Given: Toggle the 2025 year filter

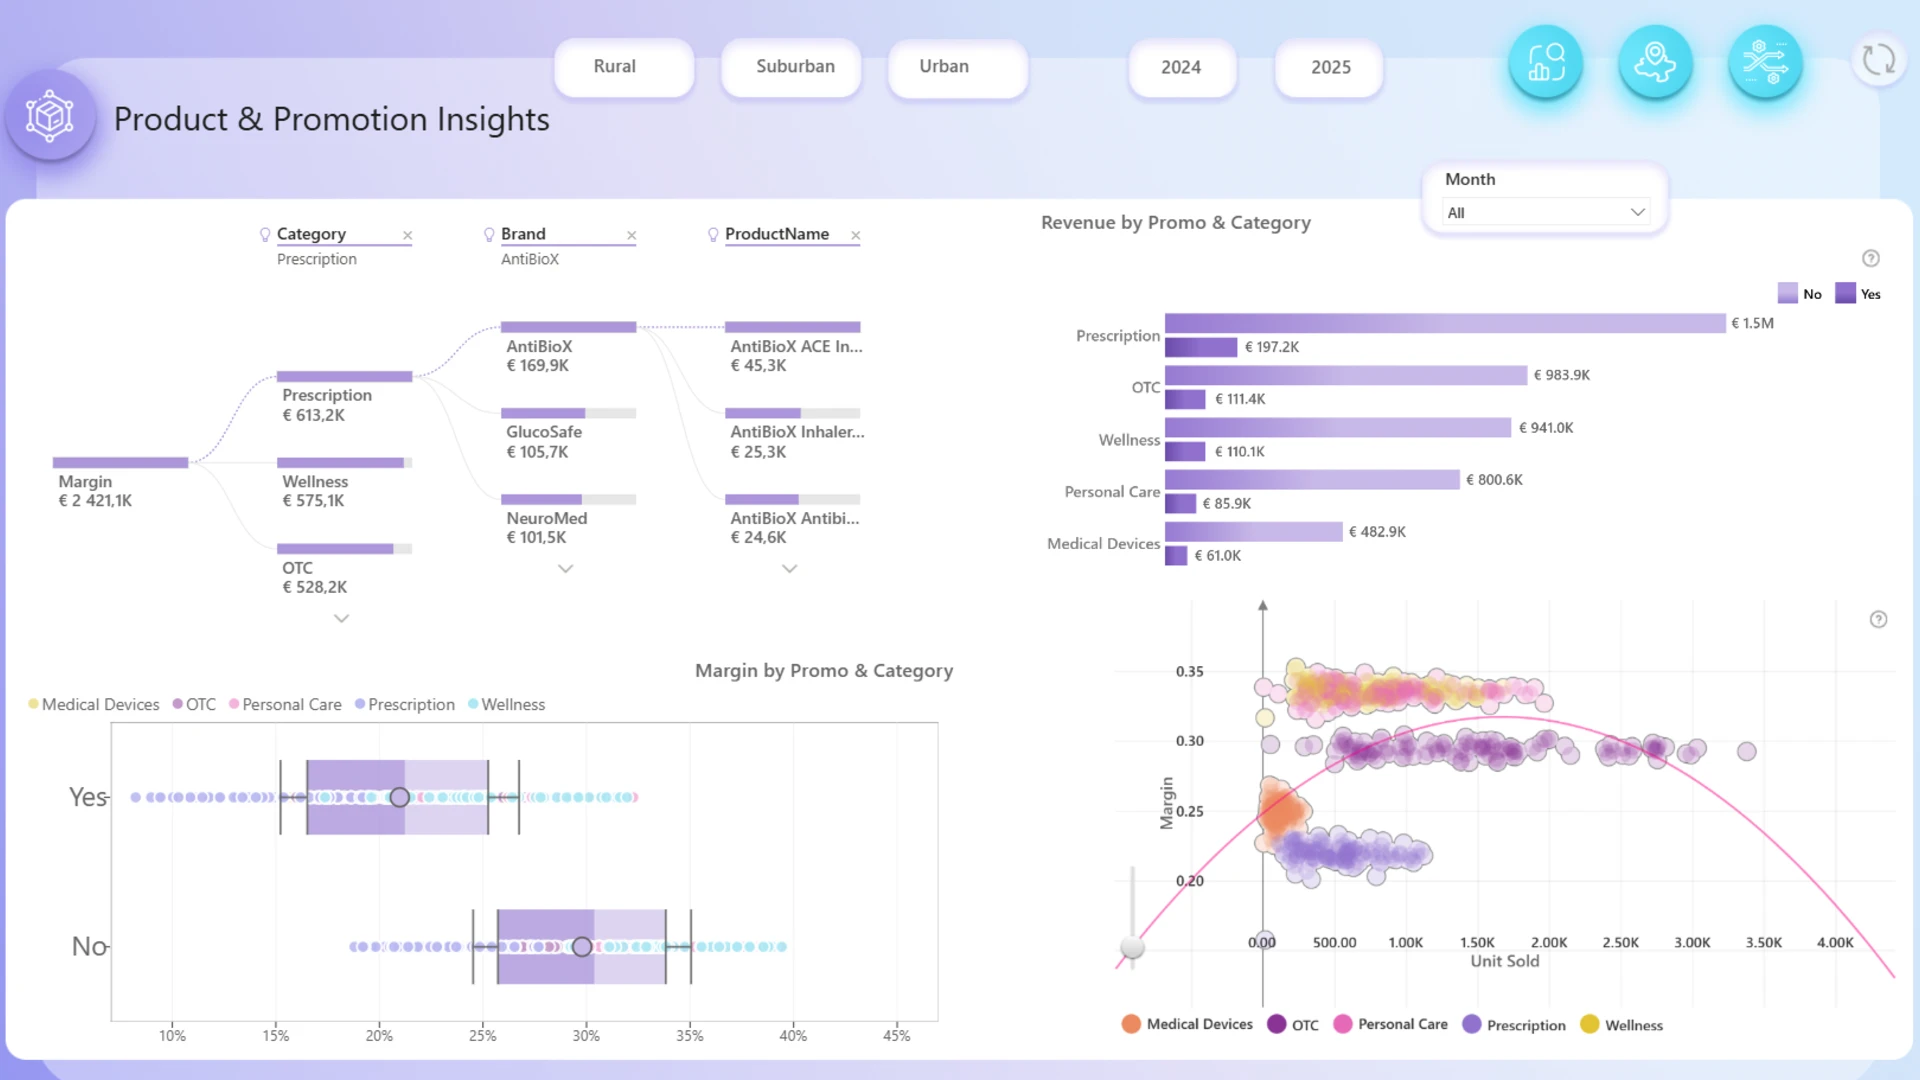Looking at the screenshot, I should pyautogui.click(x=1329, y=68).
